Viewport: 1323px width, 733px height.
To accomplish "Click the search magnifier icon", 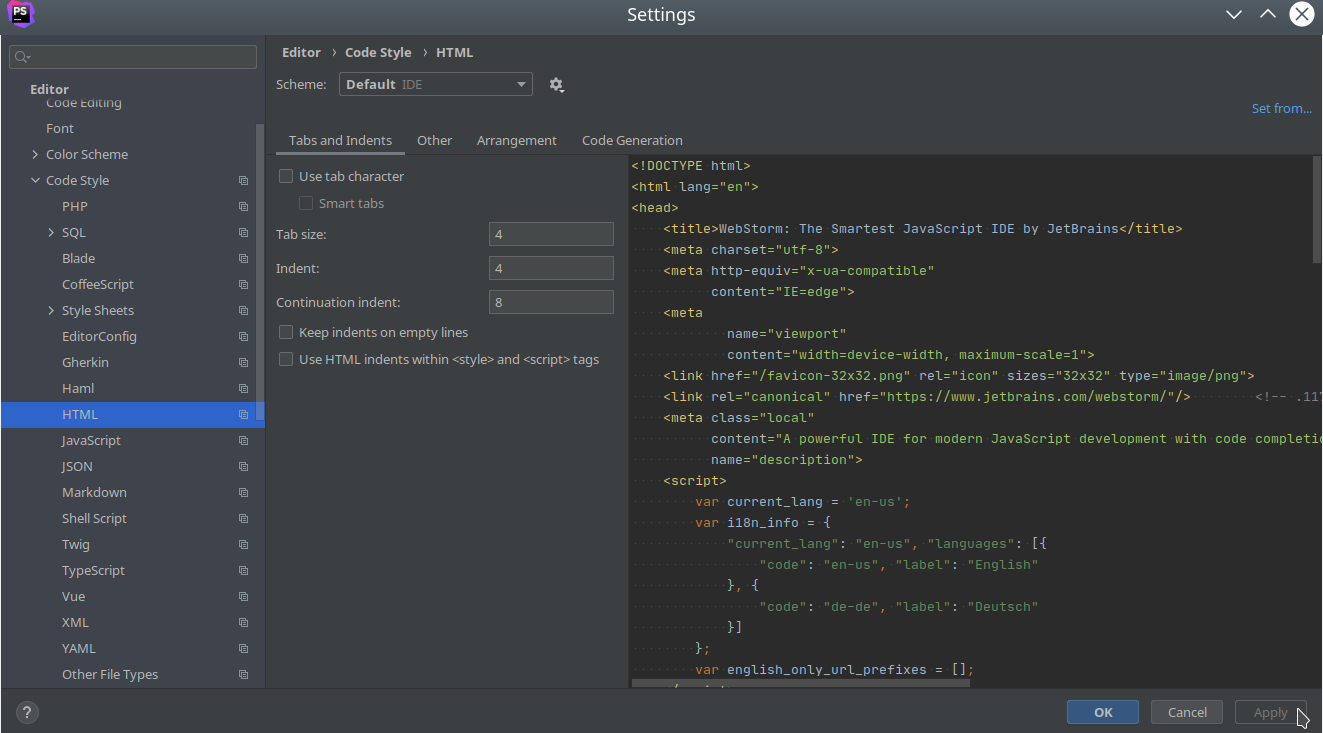I will click(x=22, y=57).
